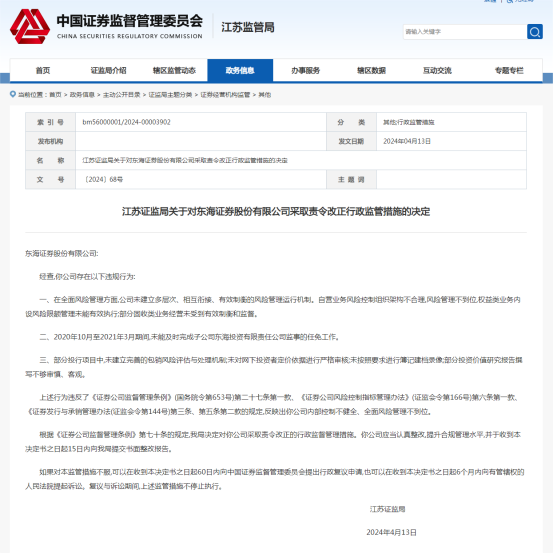This screenshot has width=553, height=553.
Task: Click the location pin icon in breadcrumb
Action: (x=13, y=94)
